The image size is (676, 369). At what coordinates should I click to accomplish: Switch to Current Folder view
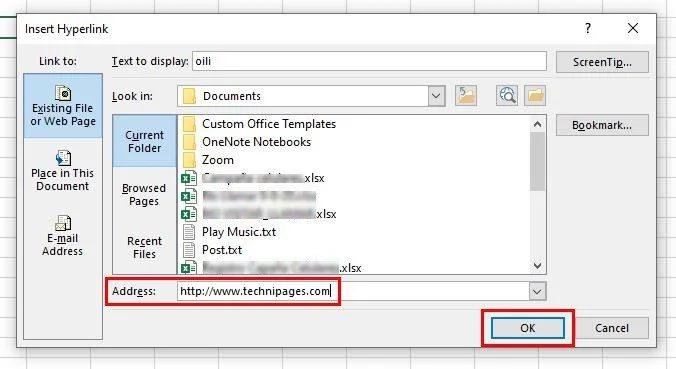[x=144, y=141]
